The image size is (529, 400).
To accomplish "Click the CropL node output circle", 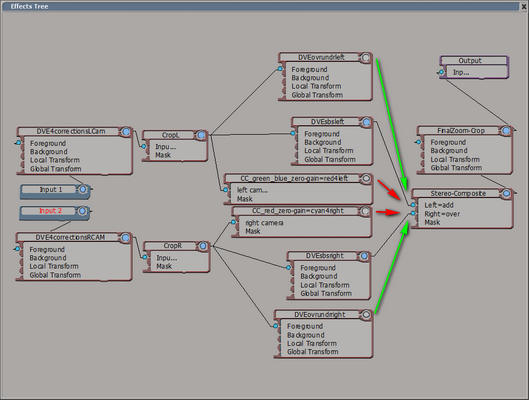I will [201, 135].
